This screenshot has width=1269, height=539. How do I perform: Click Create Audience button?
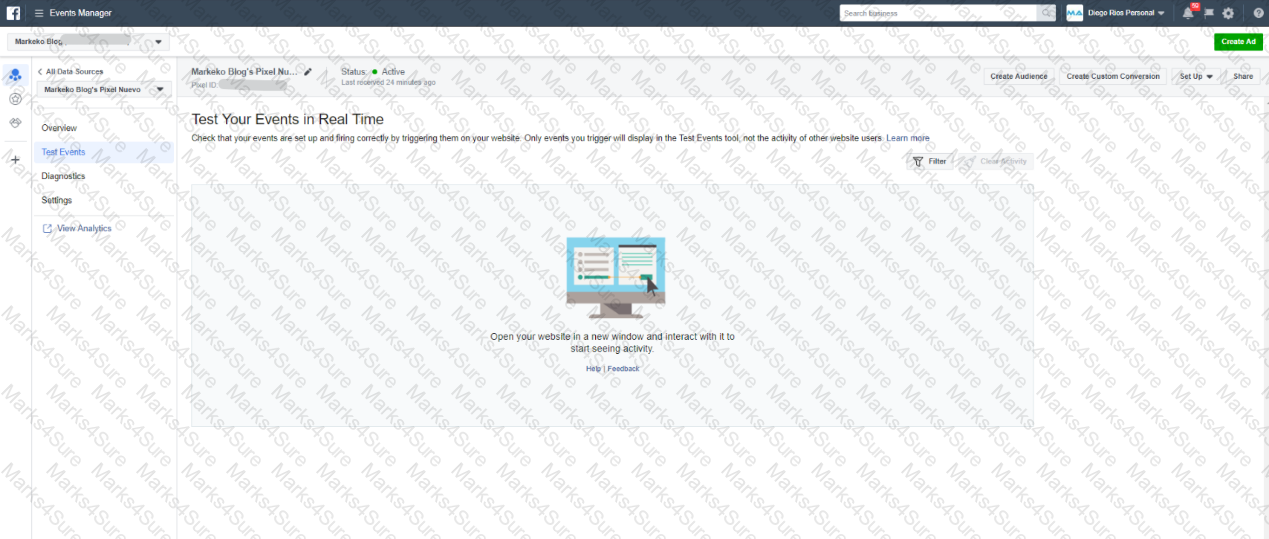click(1019, 76)
